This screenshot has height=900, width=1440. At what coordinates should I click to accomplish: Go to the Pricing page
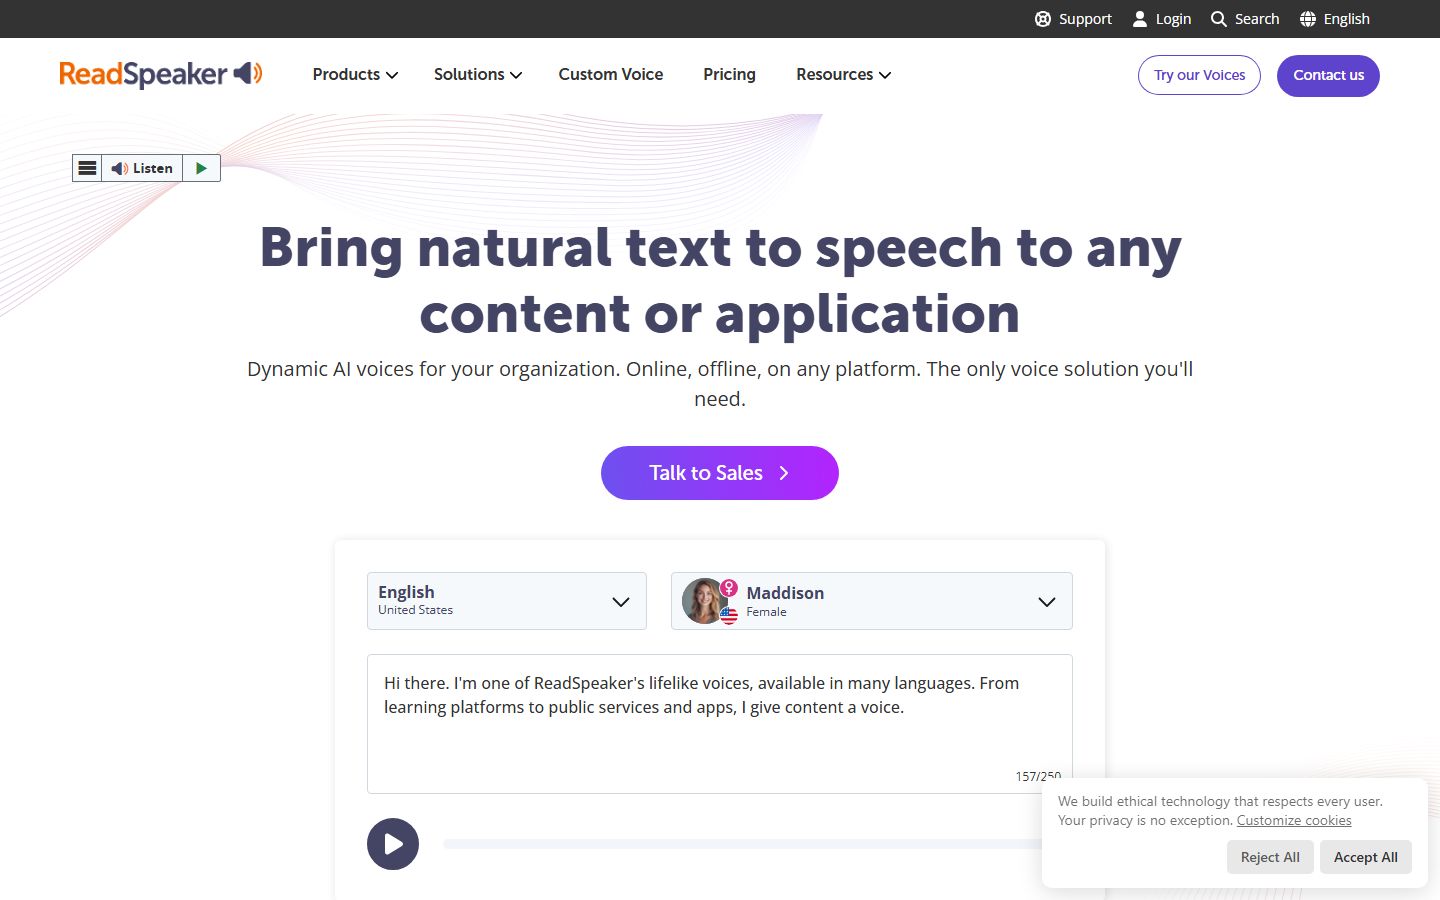coord(729,74)
